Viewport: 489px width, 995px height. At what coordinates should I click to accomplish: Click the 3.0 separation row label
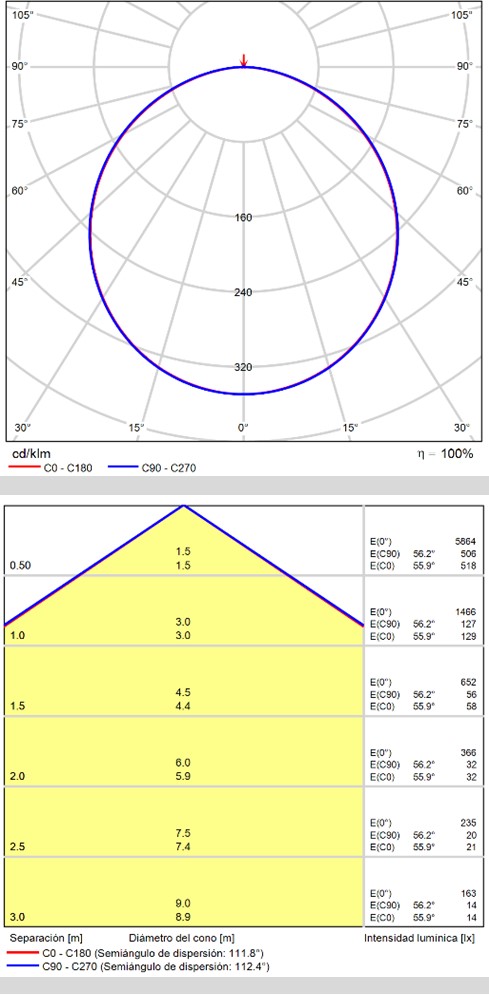coord(17,917)
